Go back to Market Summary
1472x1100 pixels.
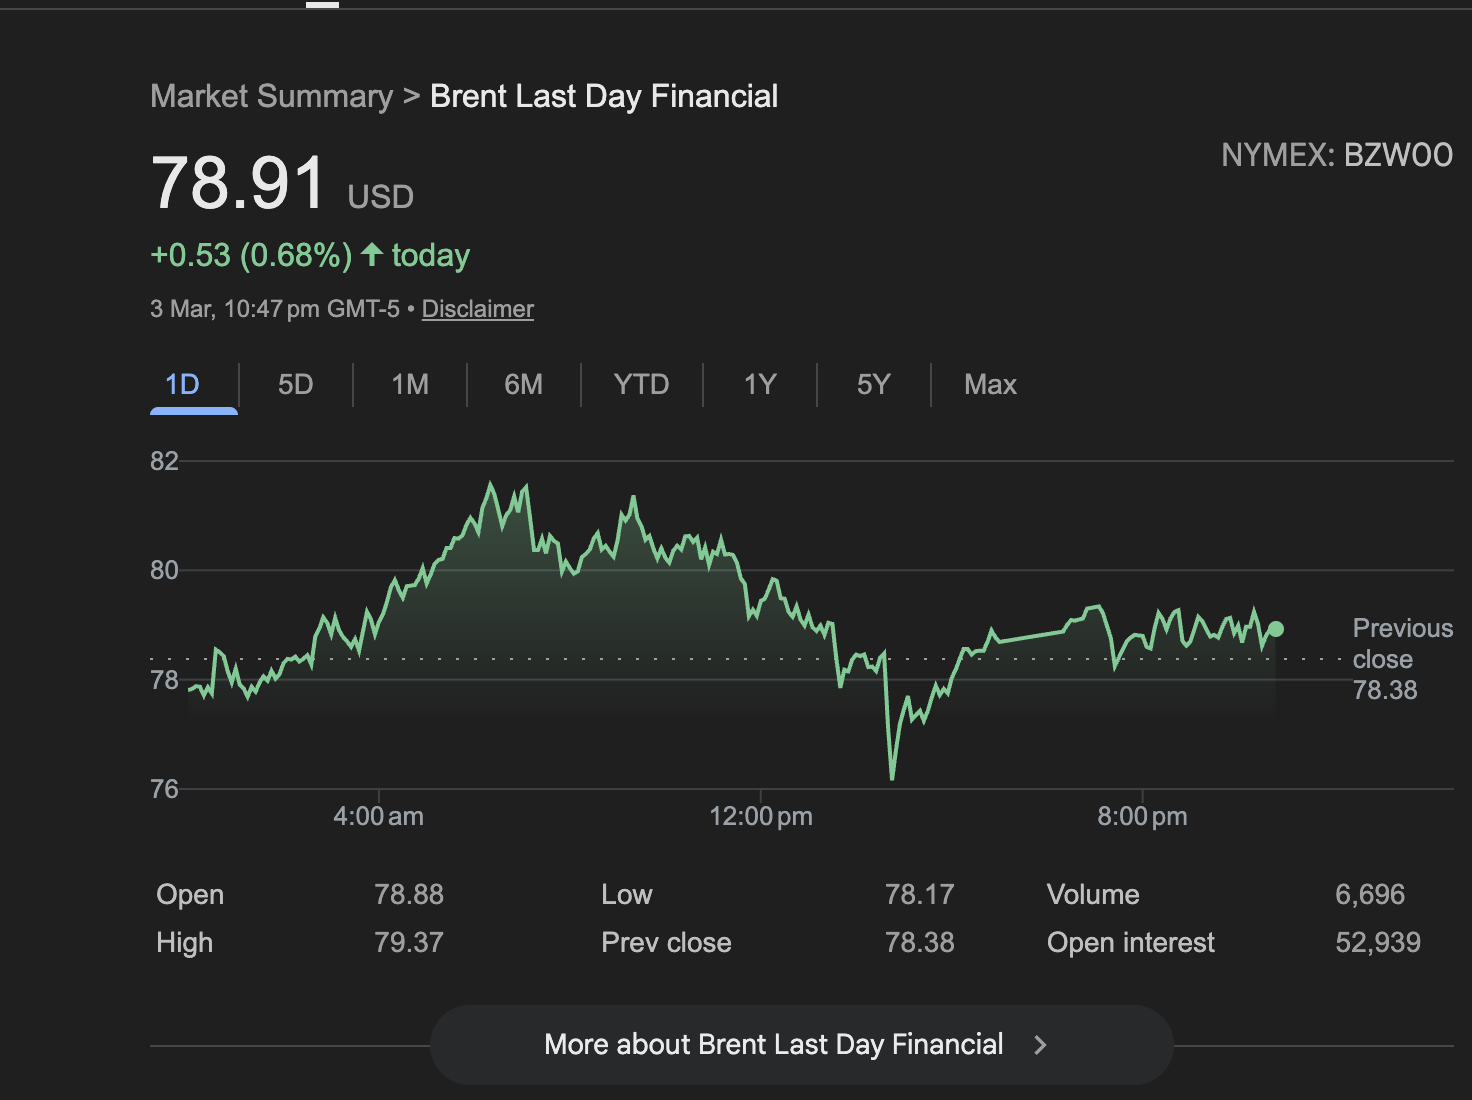(x=271, y=95)
